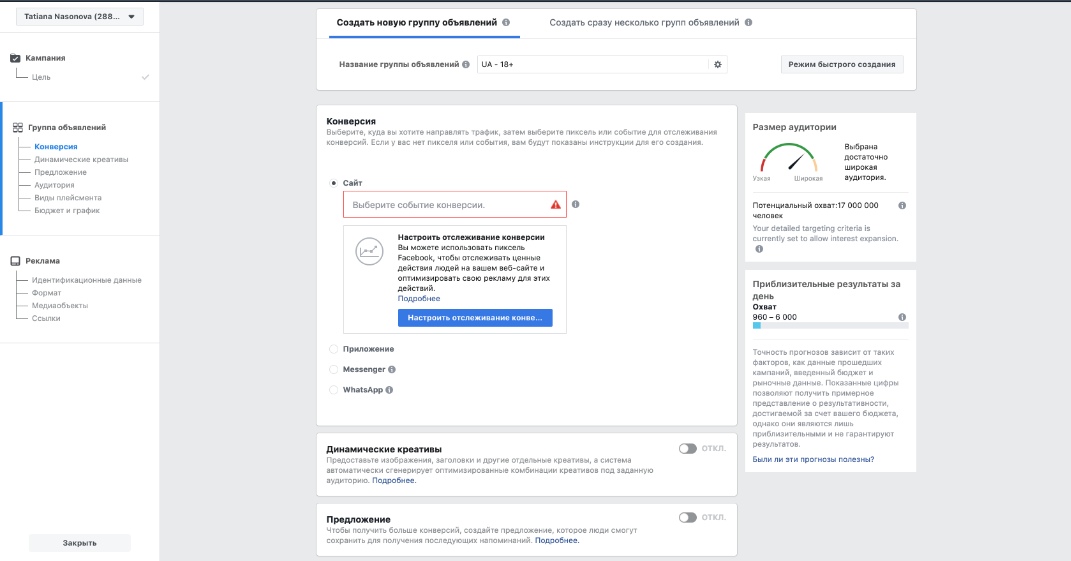1071x561 pixels.
Task: Select Аудитория in the sidebar tree
Action: point(54,185)
